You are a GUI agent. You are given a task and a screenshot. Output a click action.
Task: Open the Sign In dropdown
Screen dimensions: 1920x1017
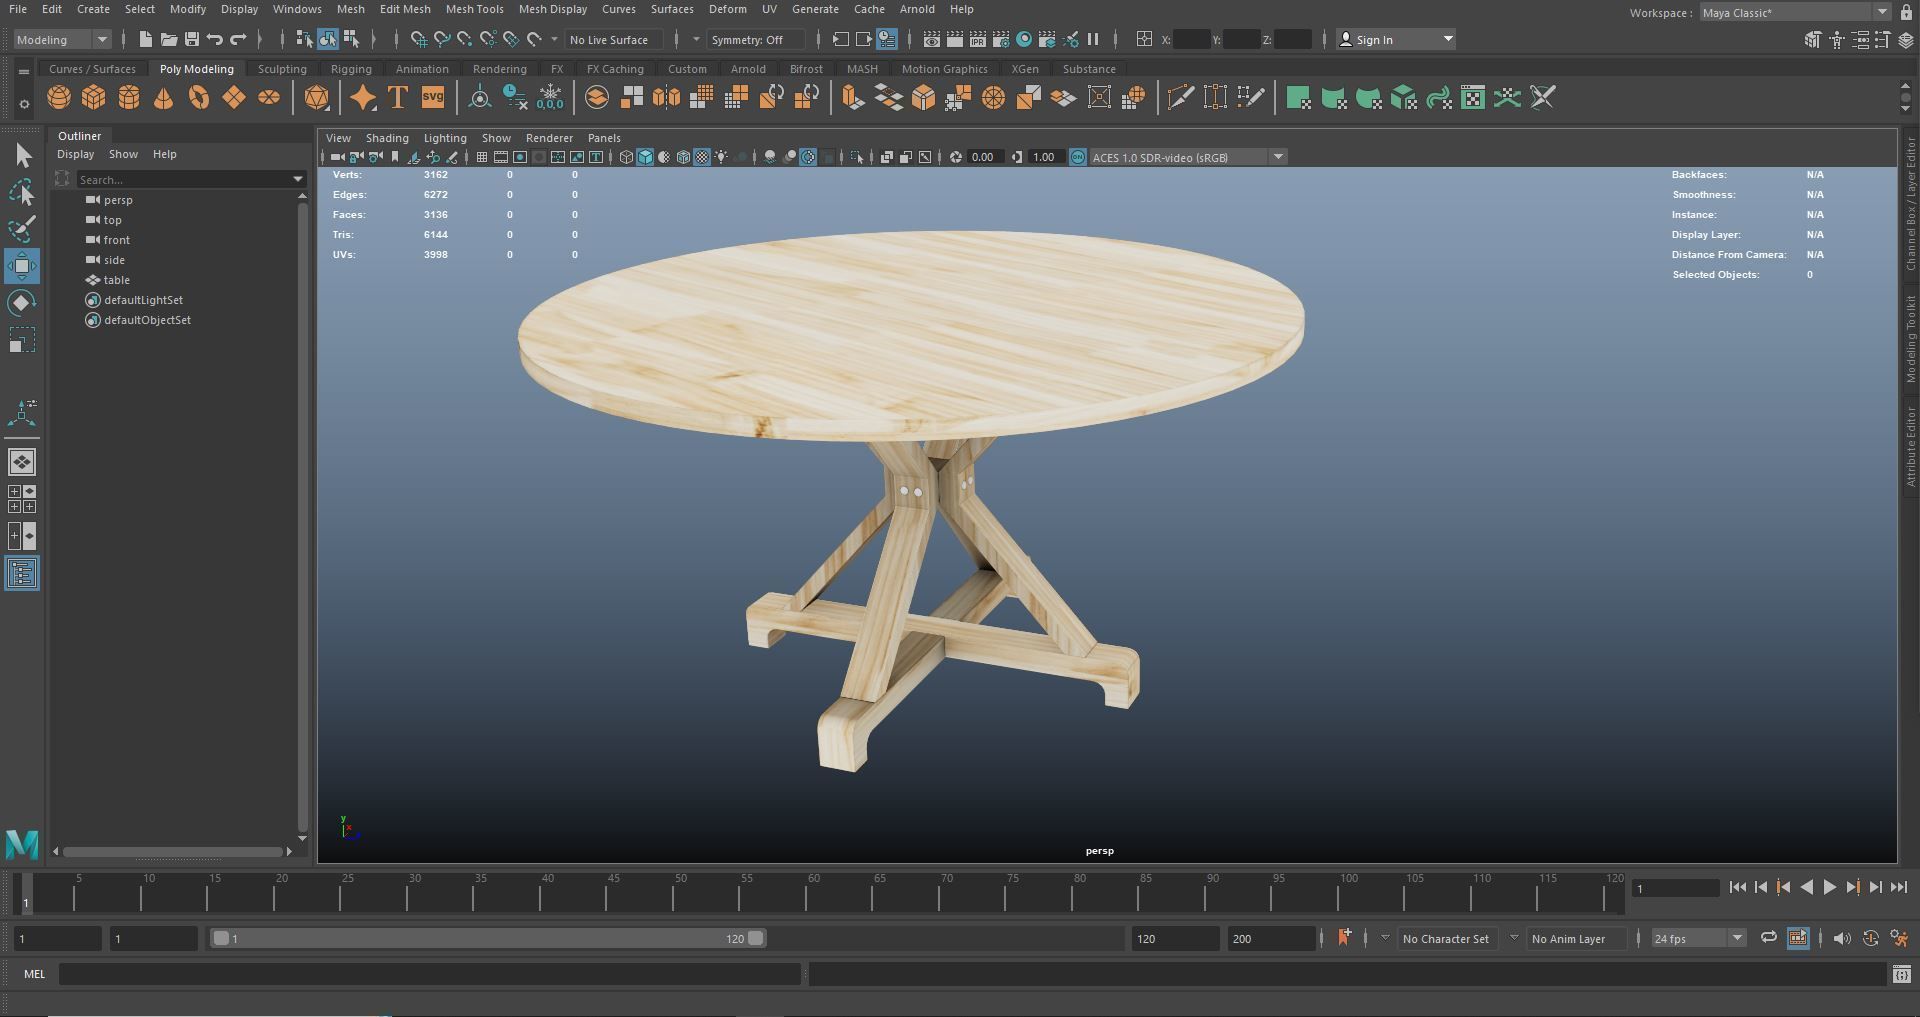pyautogui.click(x=1396, y=40)
